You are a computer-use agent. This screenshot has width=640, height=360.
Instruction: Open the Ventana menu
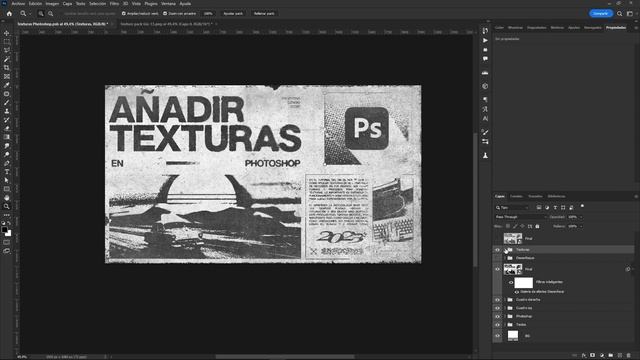point(168,4)
